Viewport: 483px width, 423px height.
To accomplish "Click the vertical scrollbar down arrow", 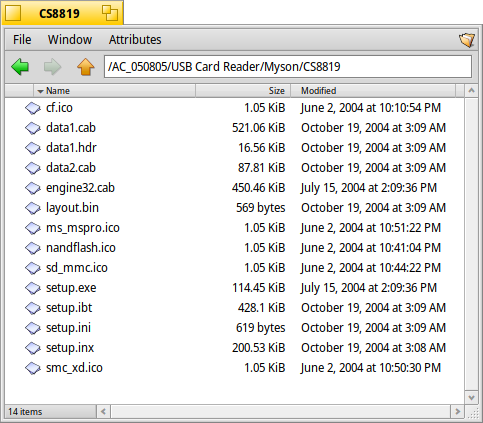I will (x=471, y=398).
